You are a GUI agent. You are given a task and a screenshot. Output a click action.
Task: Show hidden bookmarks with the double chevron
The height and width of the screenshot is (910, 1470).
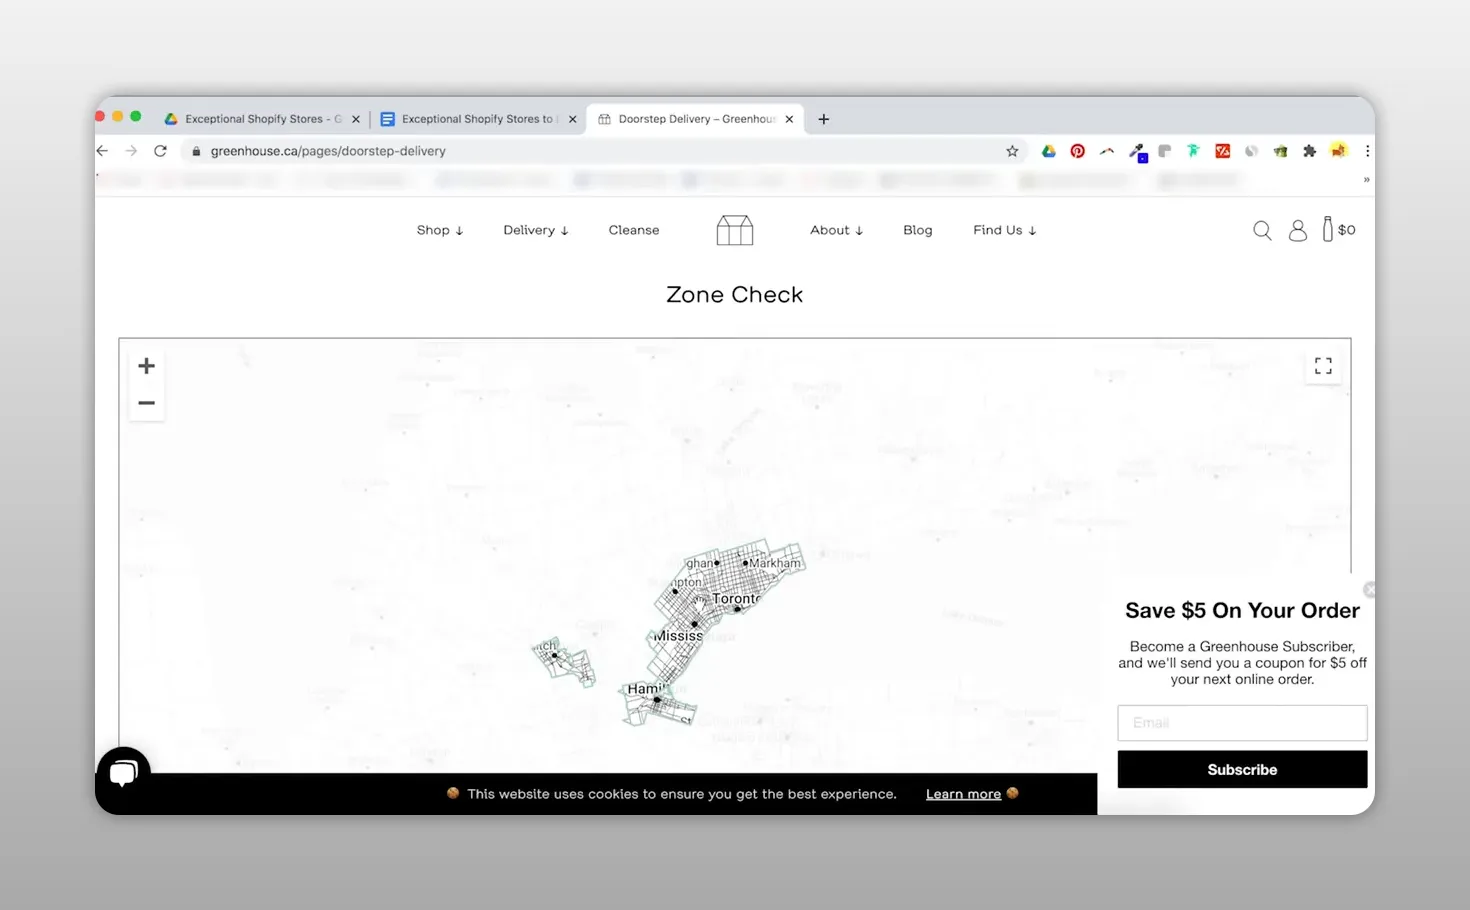point(1366,180)
